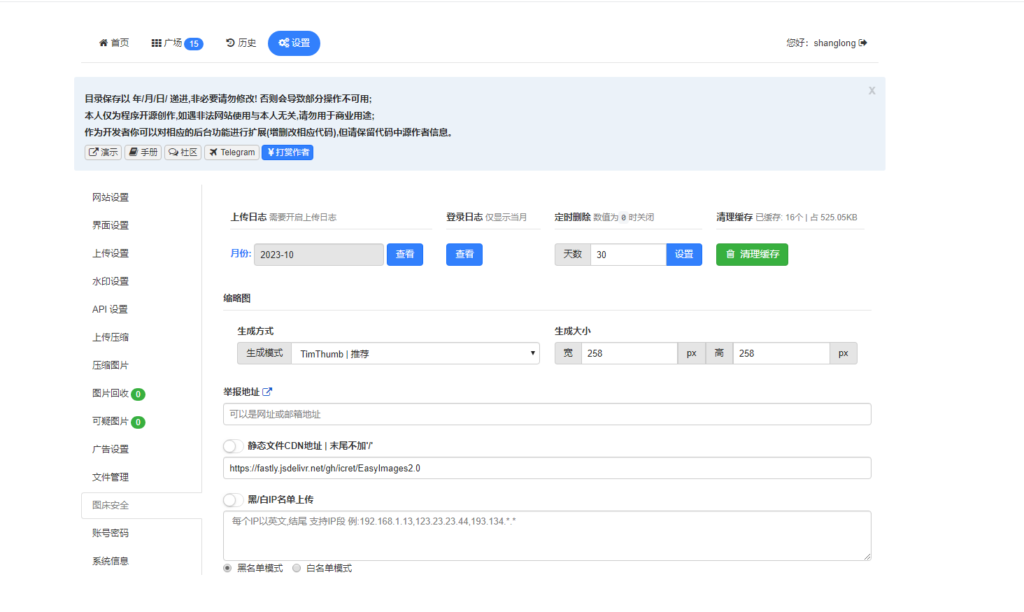The width and height of the screenshot is (1024, 612).
Task: Click 设置 button next to 天数 field
Action: click(683, 255)
